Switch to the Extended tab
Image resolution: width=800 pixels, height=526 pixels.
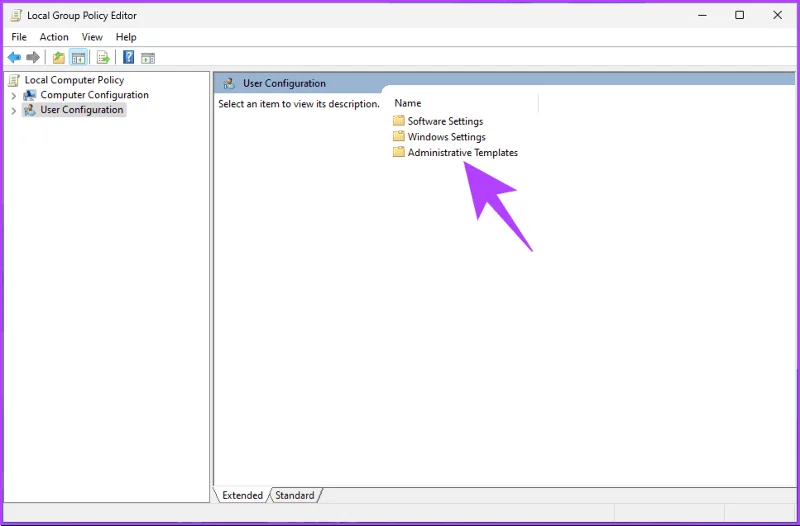click(x=242, y=495)
